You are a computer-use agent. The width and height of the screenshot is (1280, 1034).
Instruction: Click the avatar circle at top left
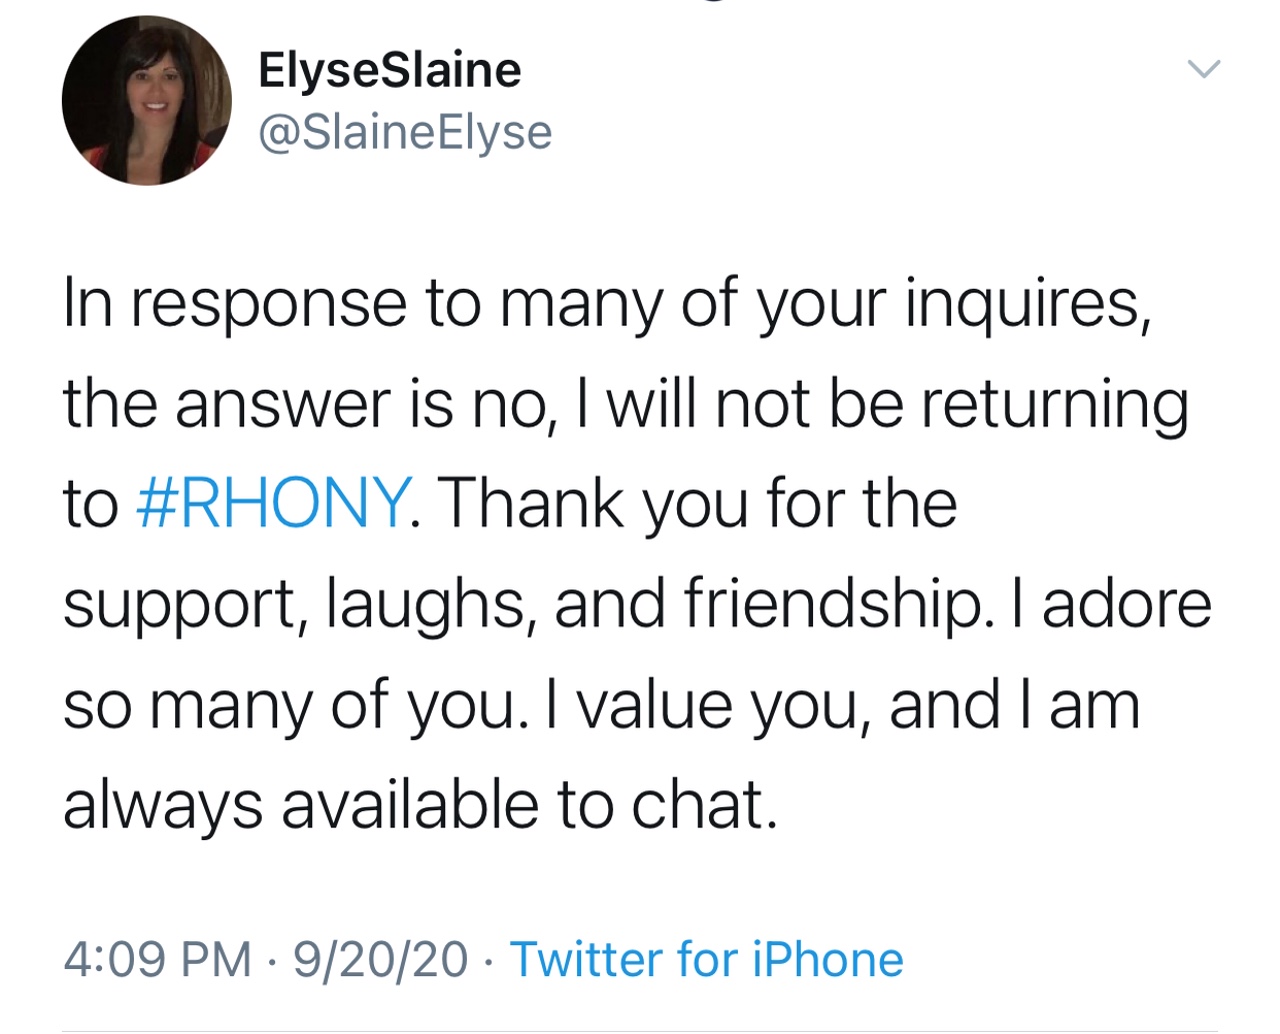(x=146, y=100)
